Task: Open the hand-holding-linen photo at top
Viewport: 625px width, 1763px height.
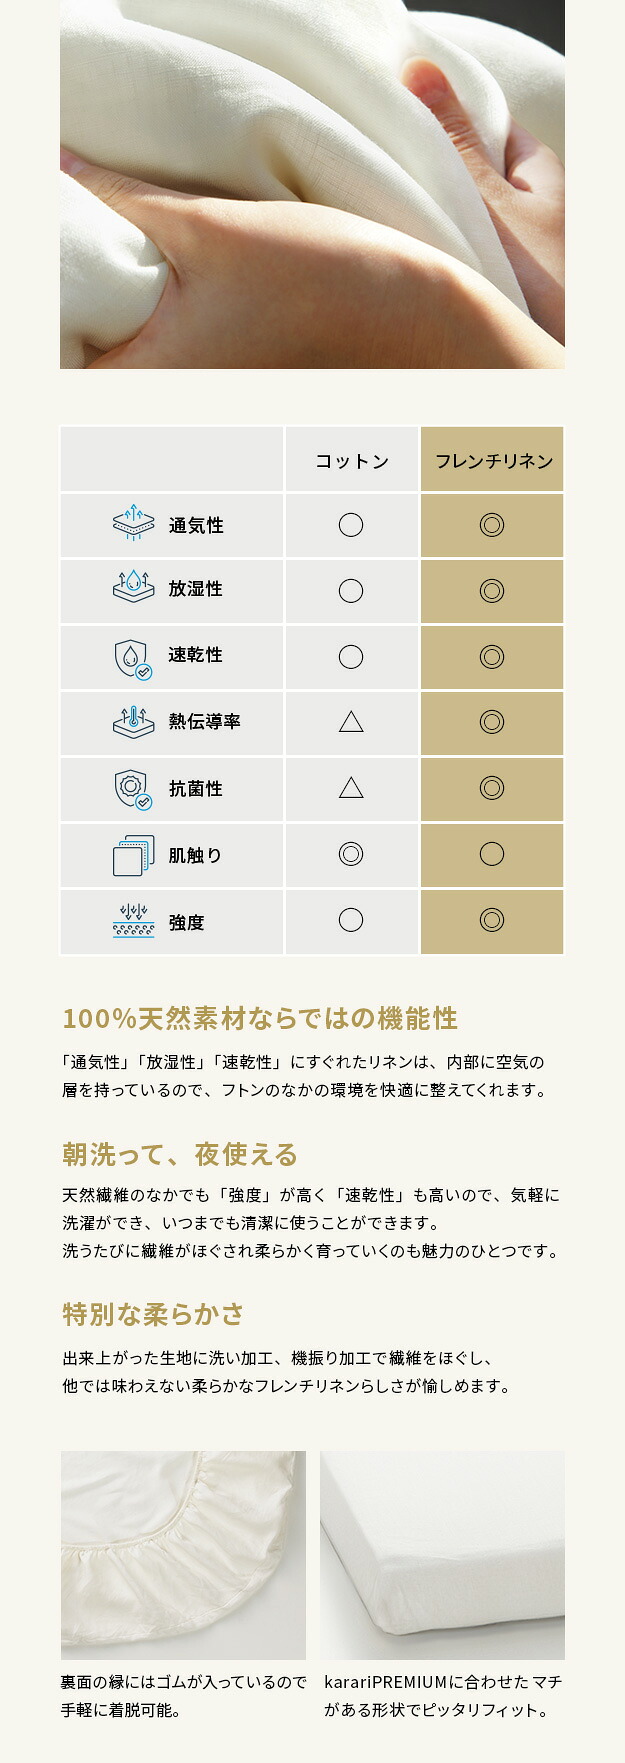Action: [312, 184]
